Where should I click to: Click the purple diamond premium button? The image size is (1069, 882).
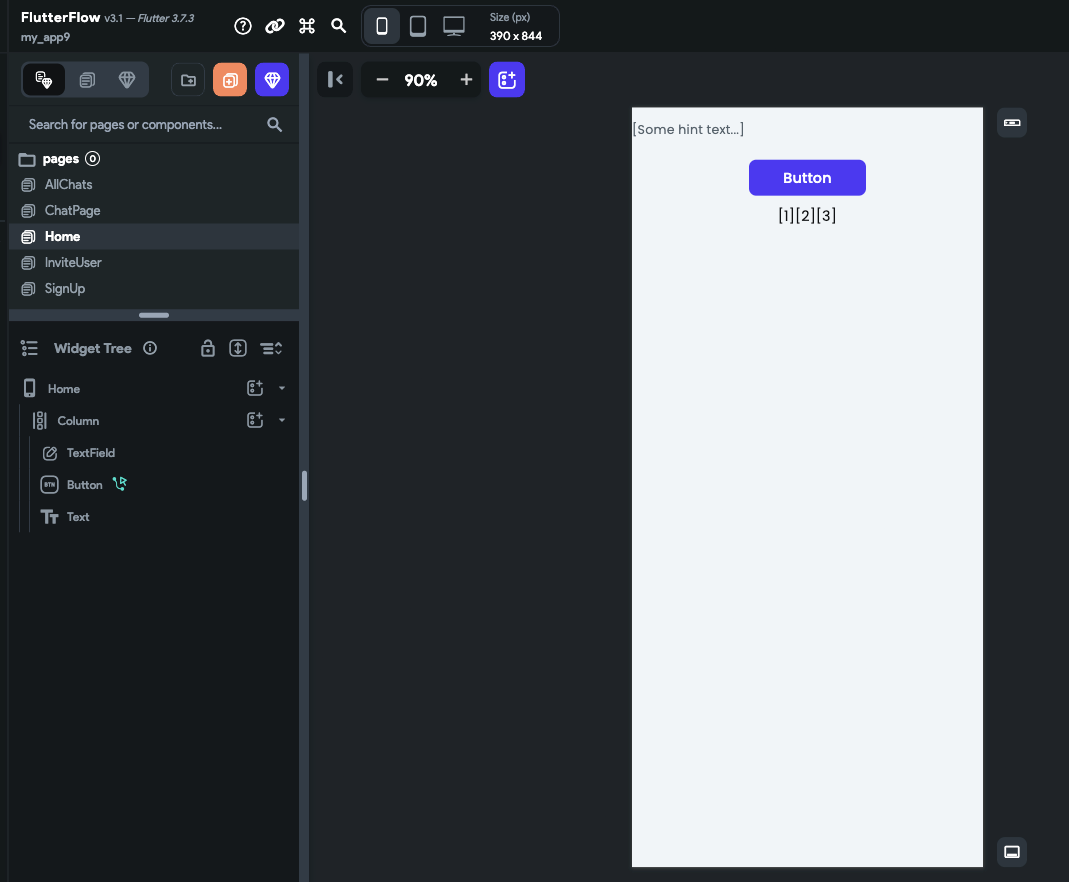coord(272,80)
